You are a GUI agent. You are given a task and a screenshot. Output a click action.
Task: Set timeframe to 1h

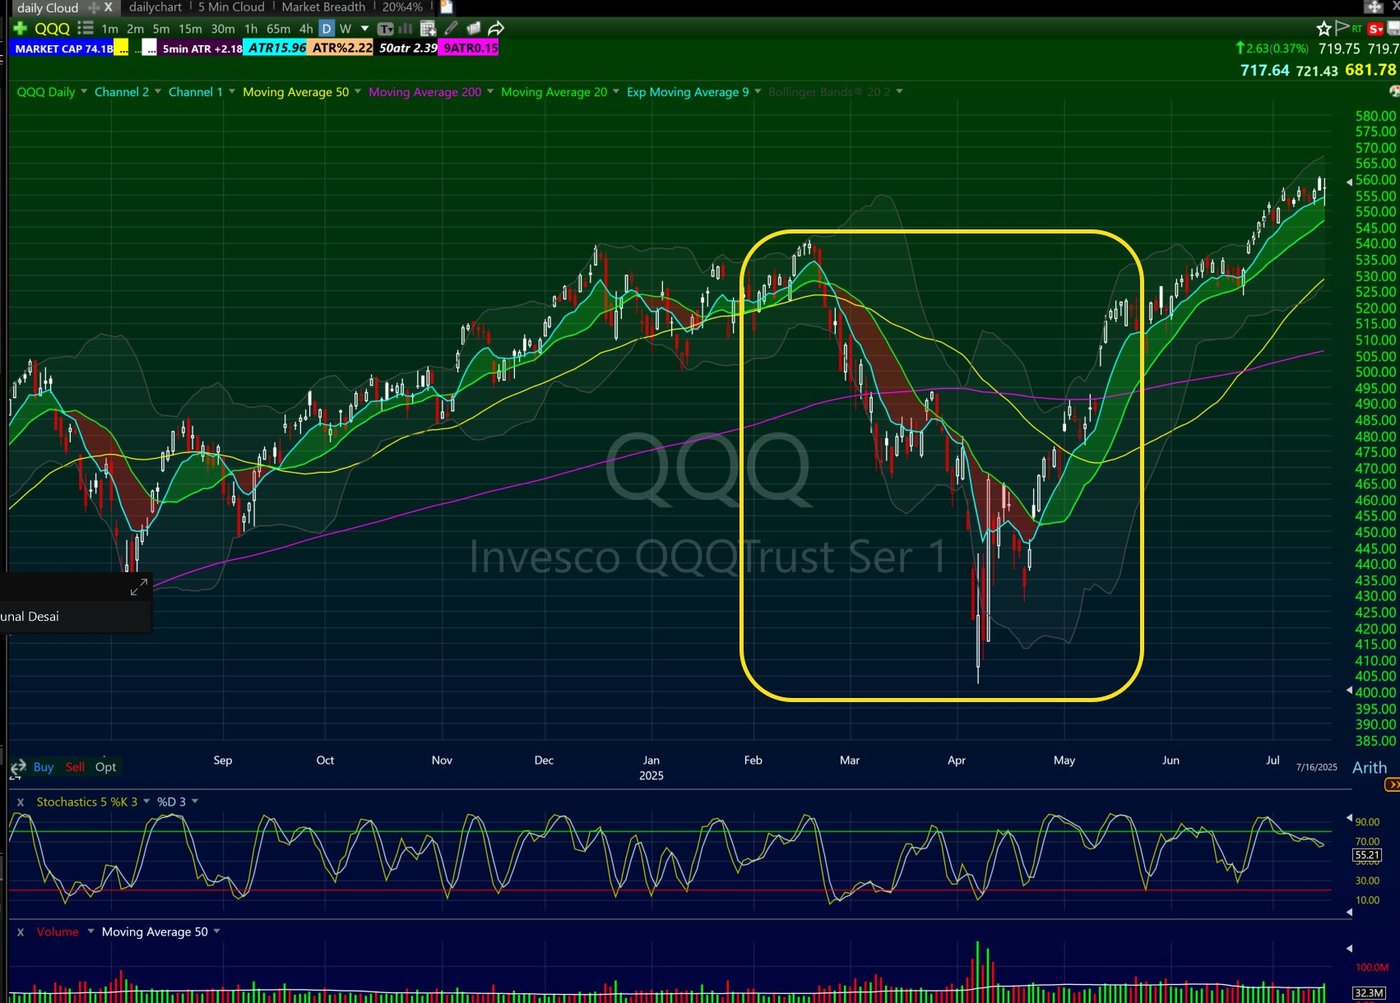coord(251,29)
